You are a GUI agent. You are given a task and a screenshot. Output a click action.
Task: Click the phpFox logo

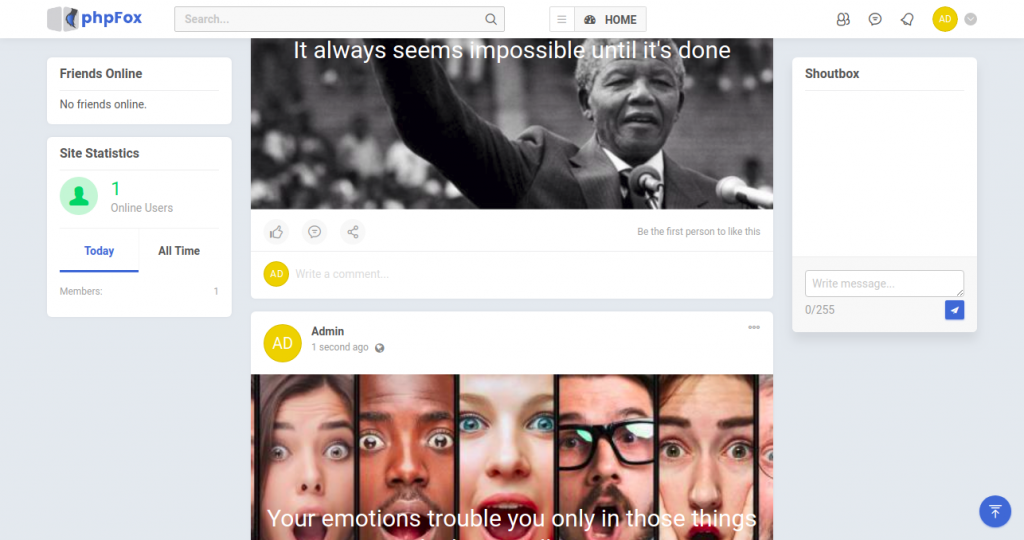[x=95, y=19]
